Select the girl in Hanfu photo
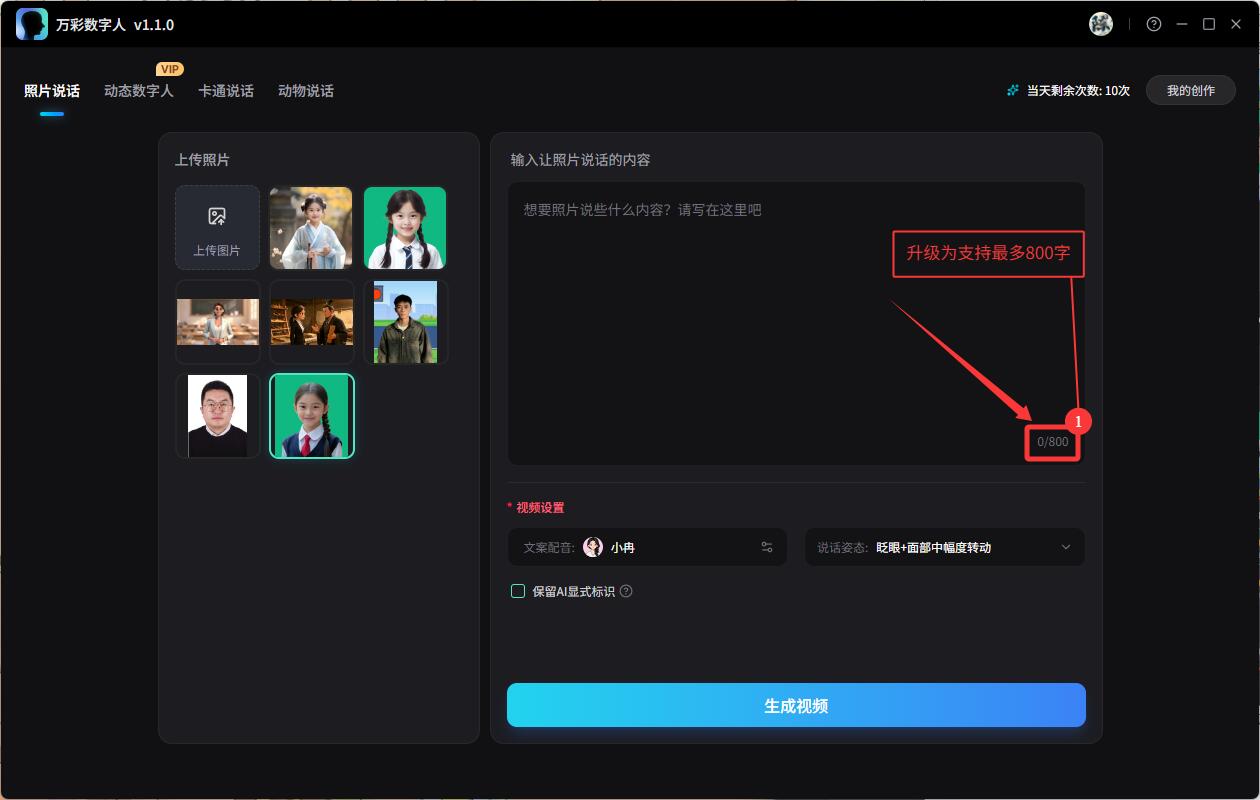 click(311, 228)
